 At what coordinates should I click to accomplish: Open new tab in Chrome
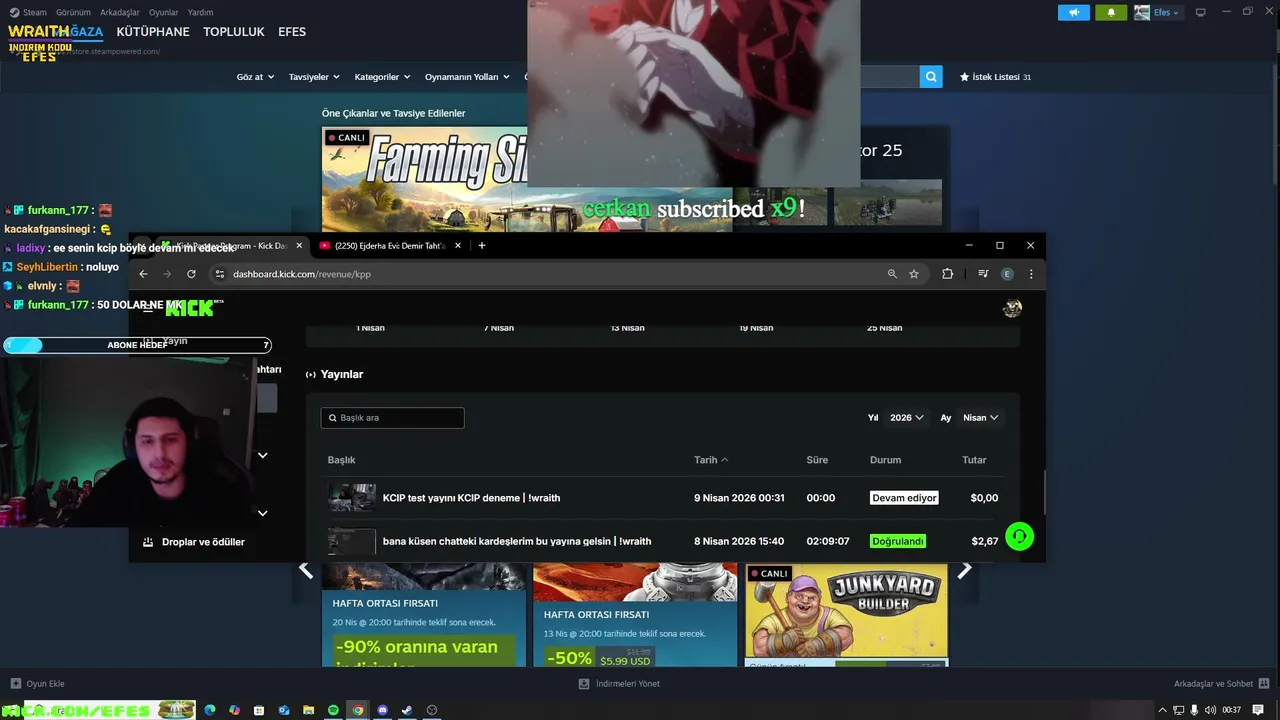tap(481, 245)
